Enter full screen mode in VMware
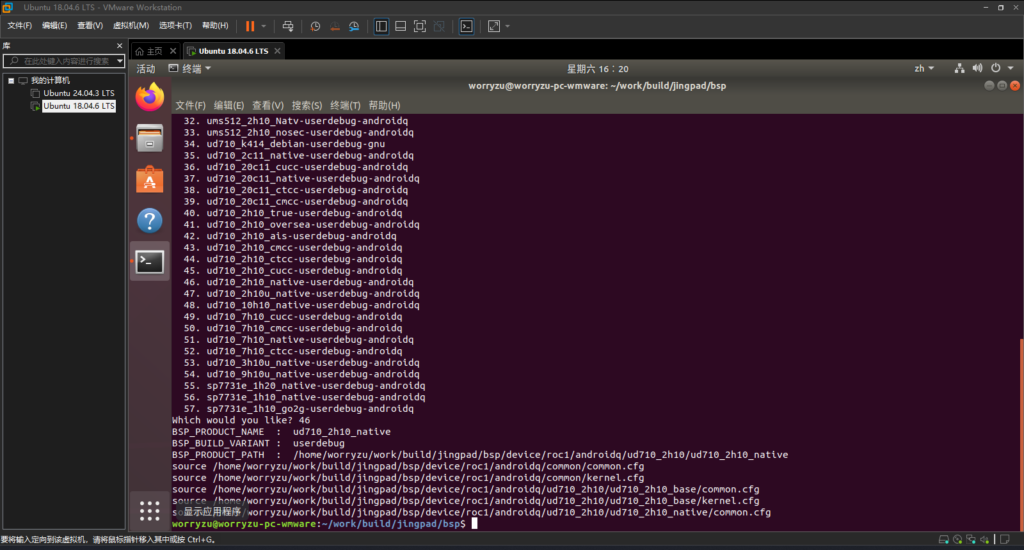 420,26
